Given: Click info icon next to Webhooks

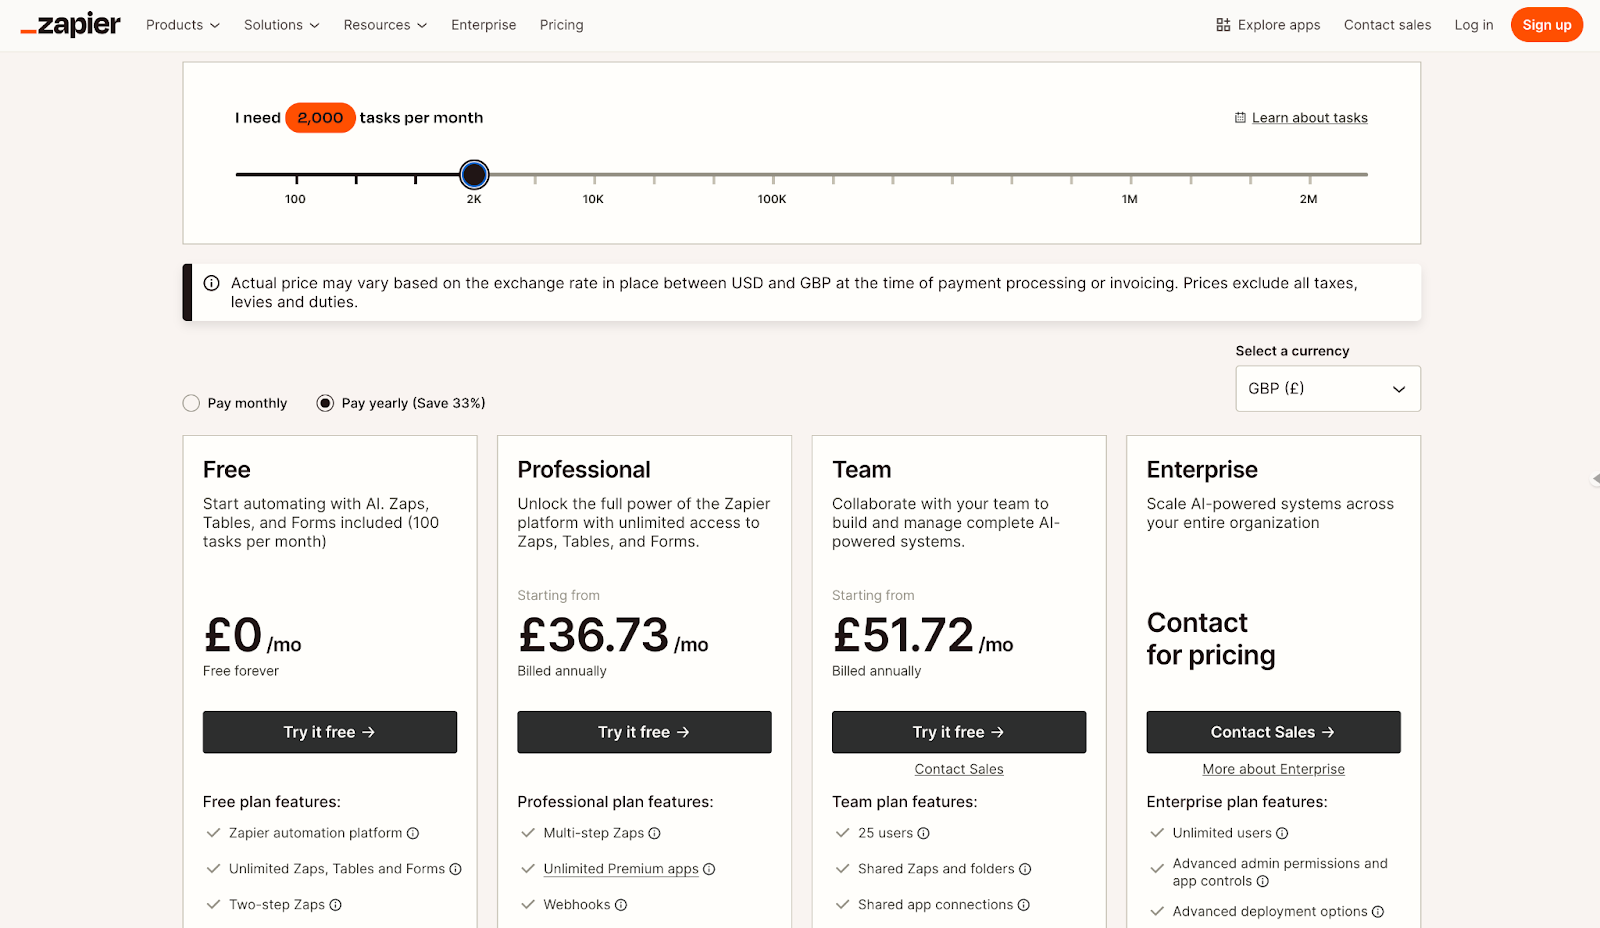Looking at the screenshot, I should click(620, 905).
